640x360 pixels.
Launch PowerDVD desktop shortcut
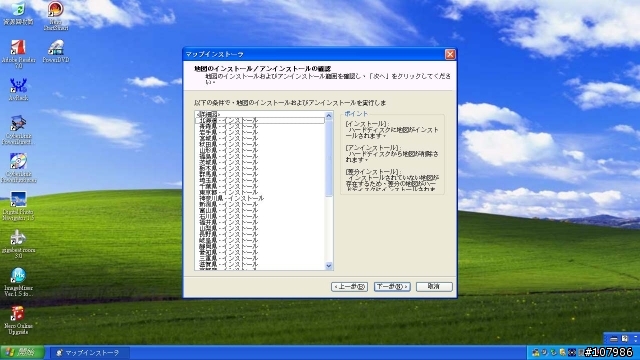(x=56, y=51)
